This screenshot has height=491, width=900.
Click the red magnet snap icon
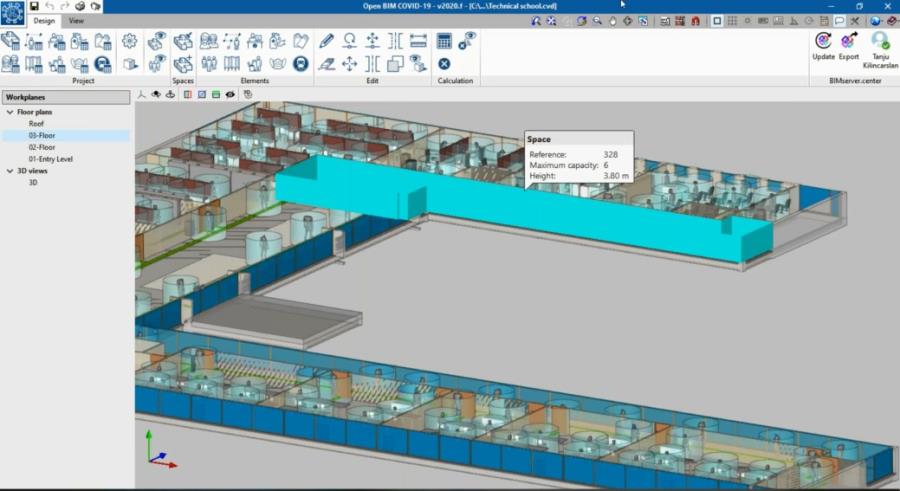695,21
